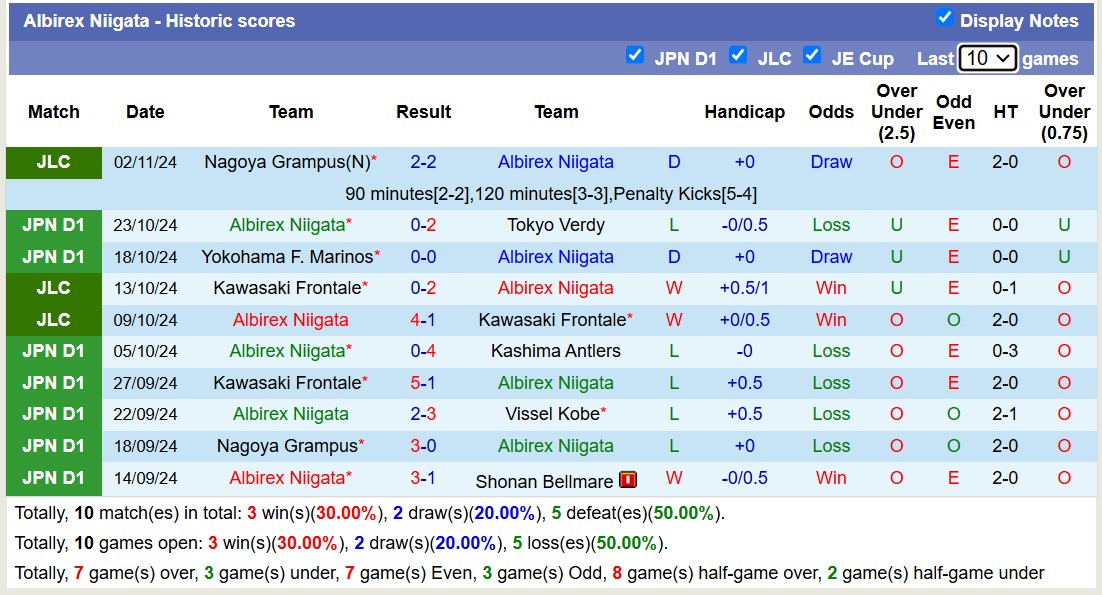
Task: Uncheck the JPN D1 league filter
Action: [x=634, y=56]
